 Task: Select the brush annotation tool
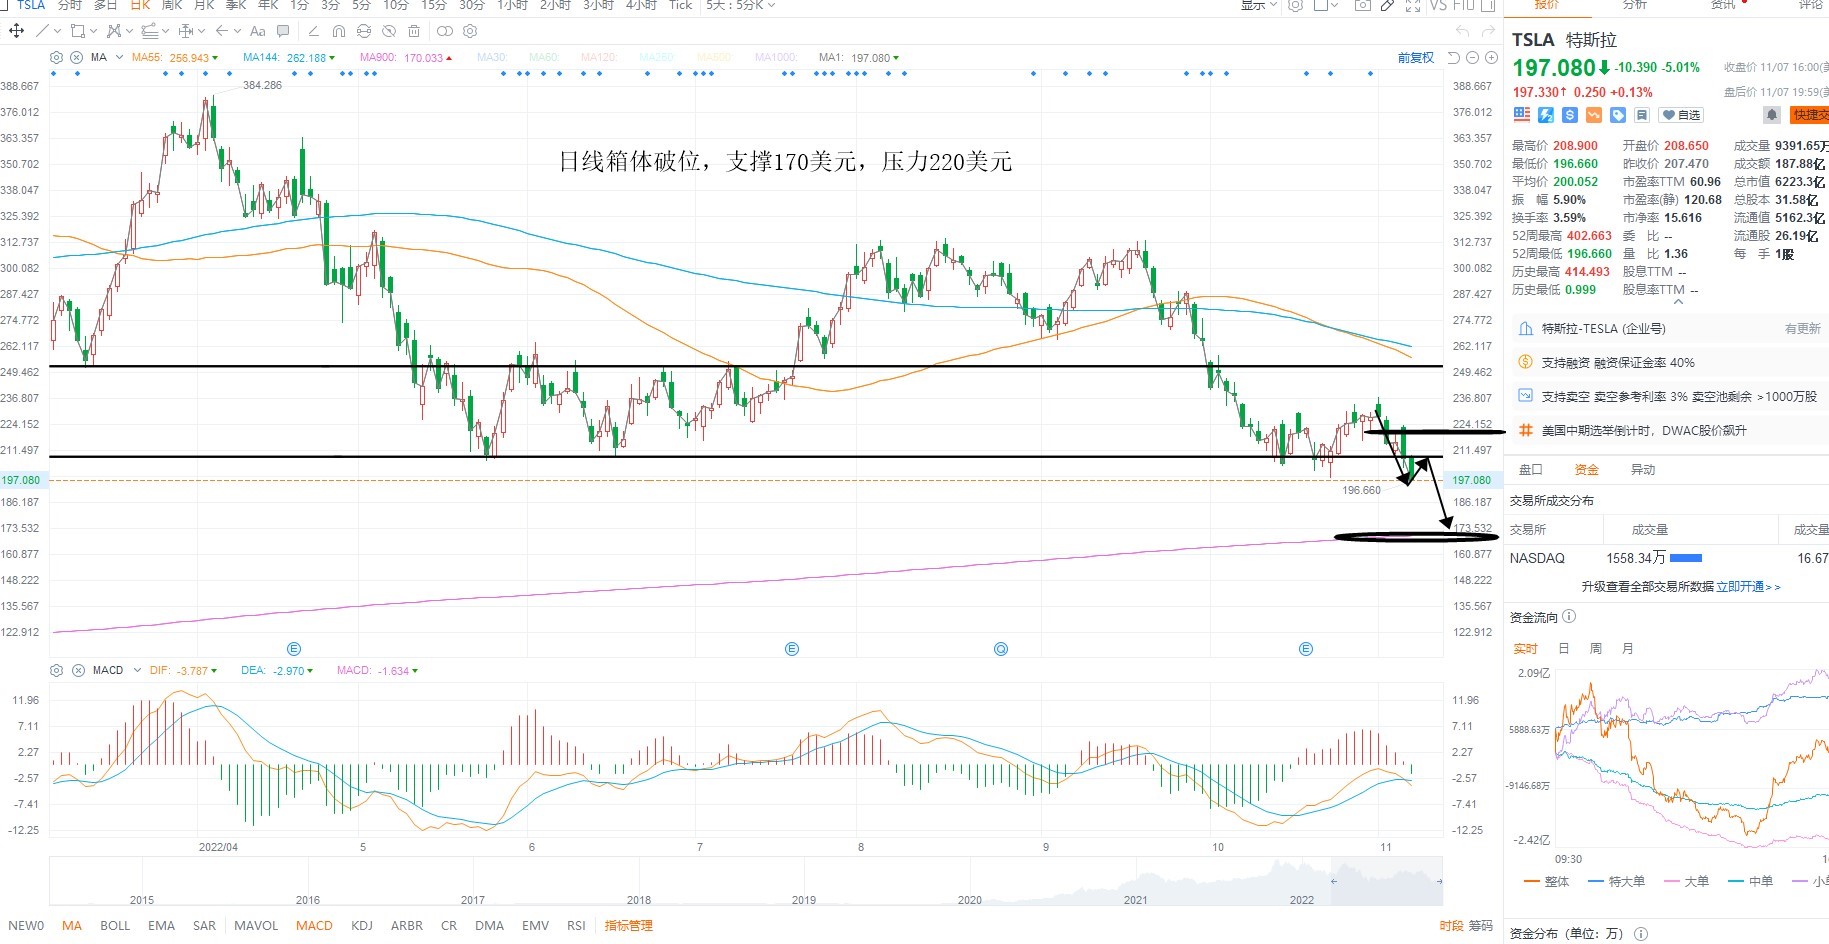[150, 31]
